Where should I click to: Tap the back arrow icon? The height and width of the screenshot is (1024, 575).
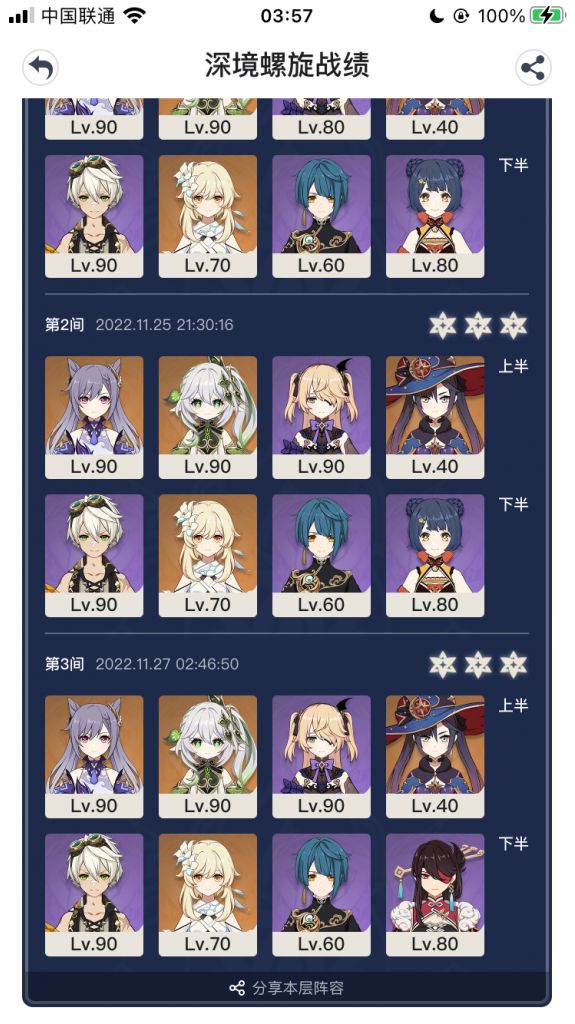41,67
